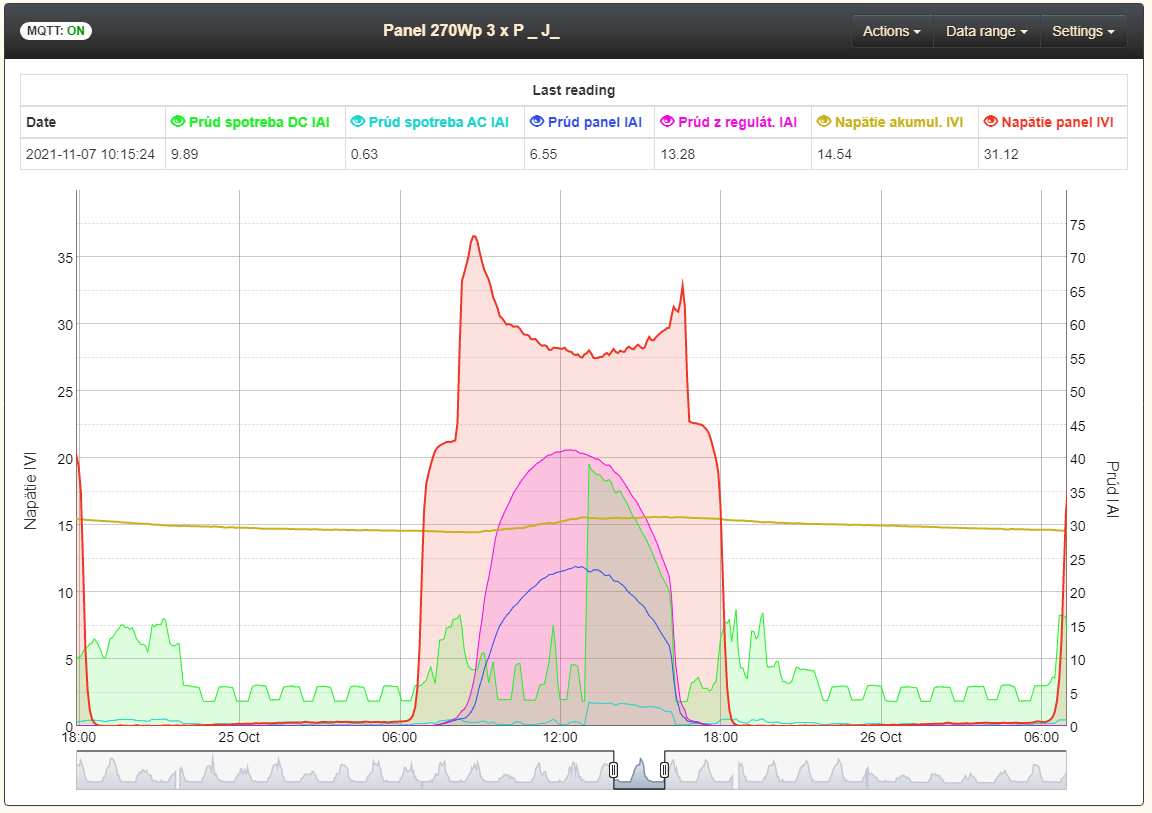Screen dimensions: 1152x813
Task: Click the right range selector handle
Action: 664,770
